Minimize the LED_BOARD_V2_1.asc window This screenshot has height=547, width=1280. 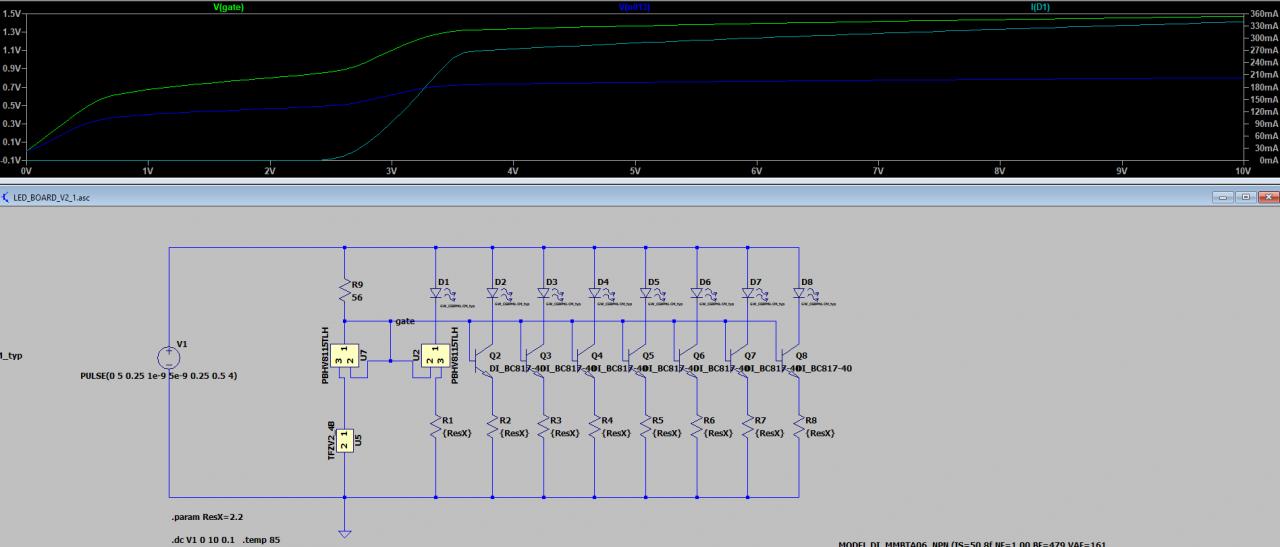tap(1223, 197)
